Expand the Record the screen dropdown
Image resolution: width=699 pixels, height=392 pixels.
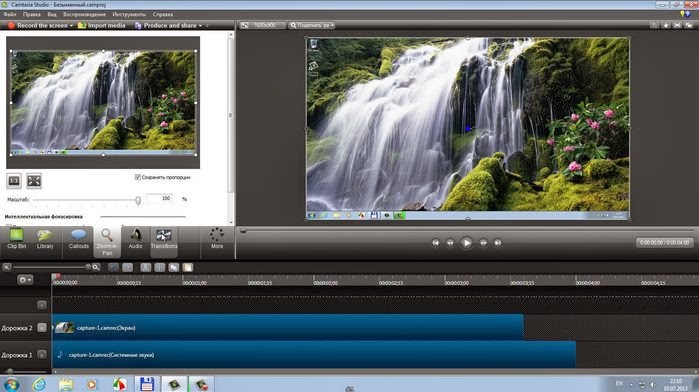[x=71, y=25]
